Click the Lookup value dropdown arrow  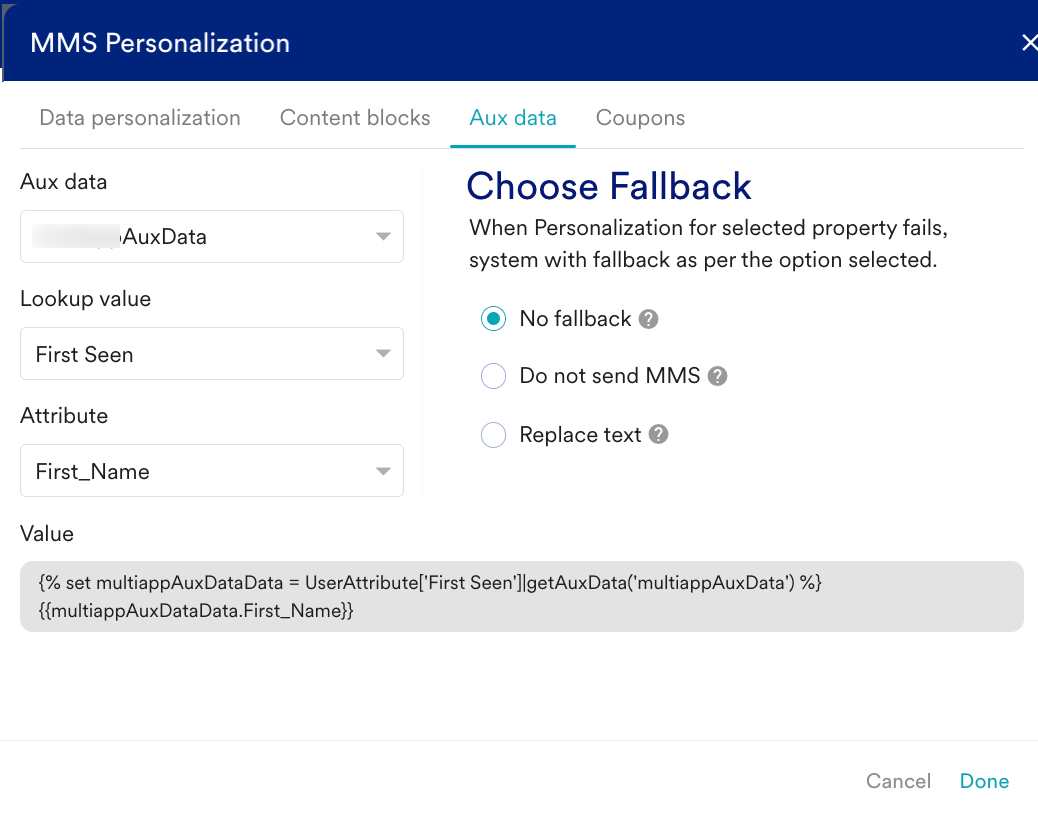(383, 354)
